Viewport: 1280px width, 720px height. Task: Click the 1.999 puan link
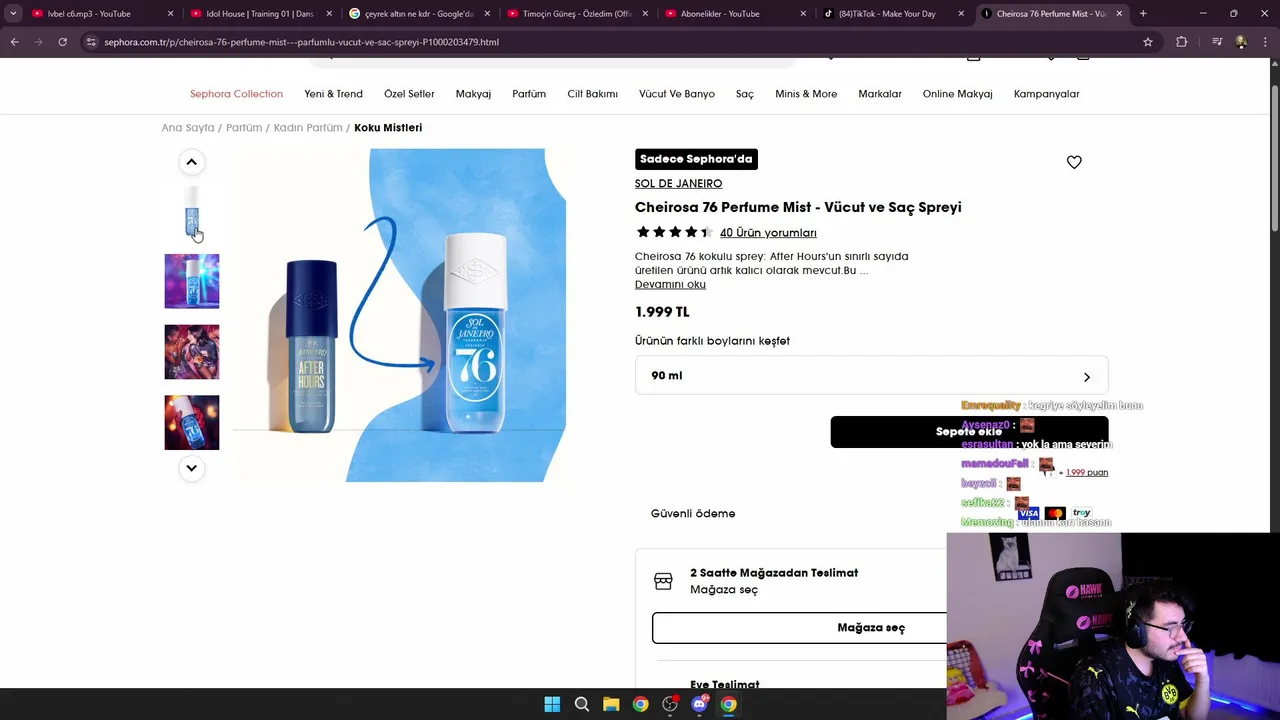(x=1087, y=472)
